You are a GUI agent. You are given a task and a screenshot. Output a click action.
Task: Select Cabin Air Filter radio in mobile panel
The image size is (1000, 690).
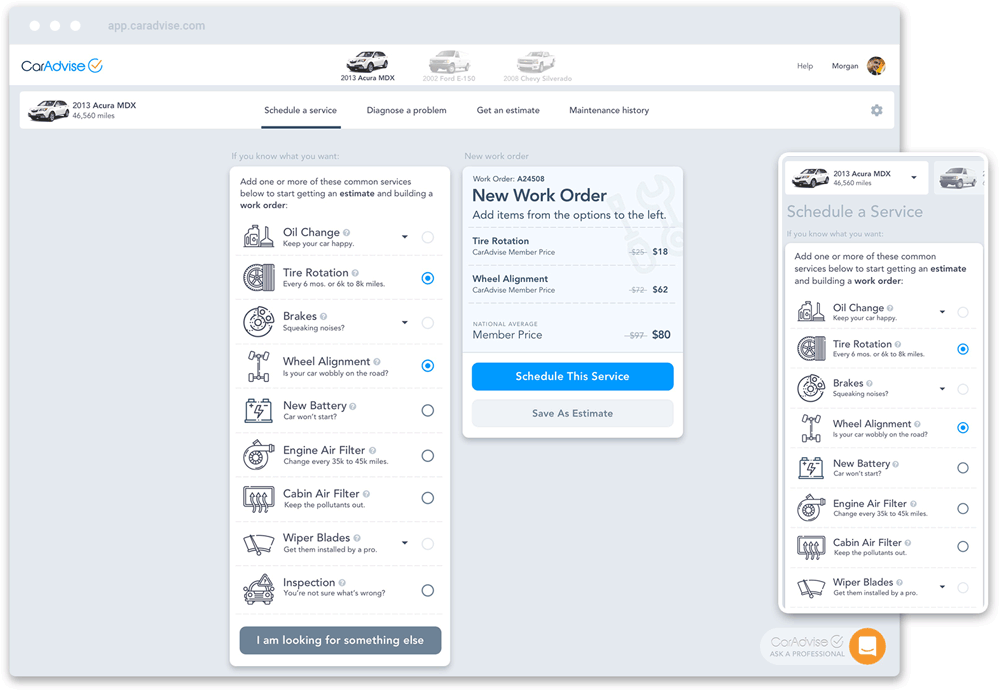pyautogui.click(x=963, y=547)
